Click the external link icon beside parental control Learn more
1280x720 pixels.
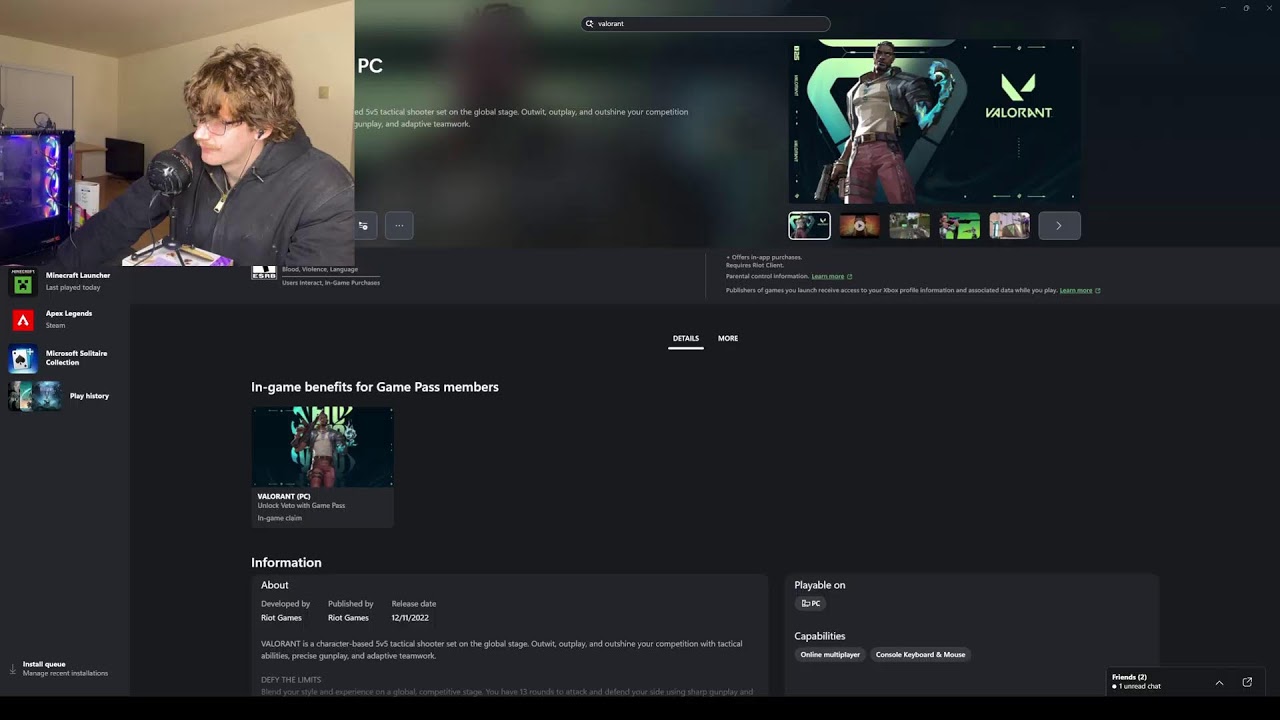[850, 276]
